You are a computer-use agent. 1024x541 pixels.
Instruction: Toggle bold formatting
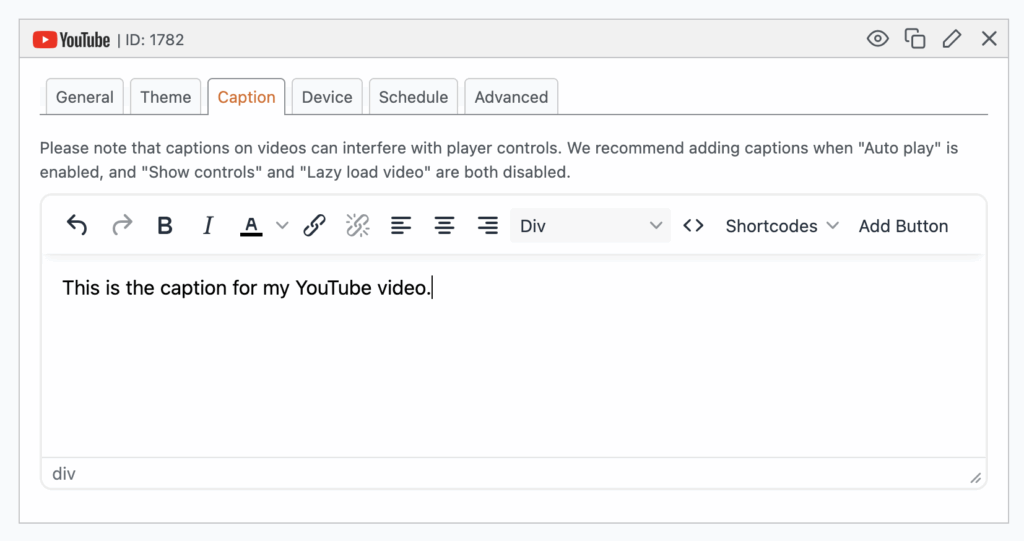point(165,225)
